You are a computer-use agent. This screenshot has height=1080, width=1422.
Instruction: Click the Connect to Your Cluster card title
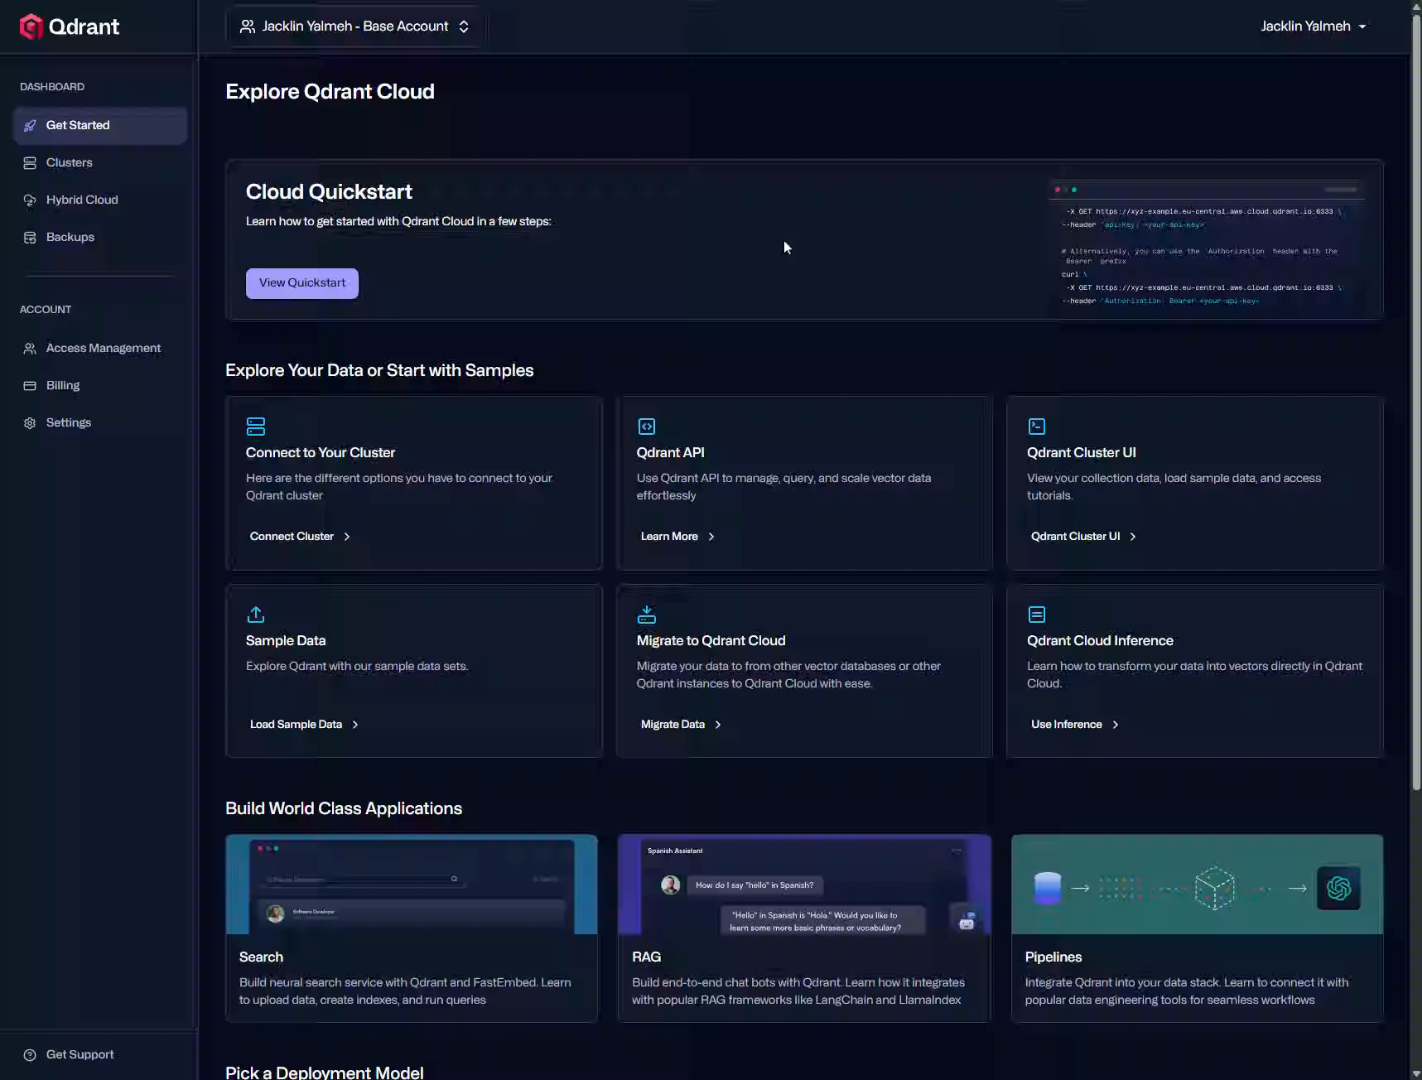(x=320, y=453)
